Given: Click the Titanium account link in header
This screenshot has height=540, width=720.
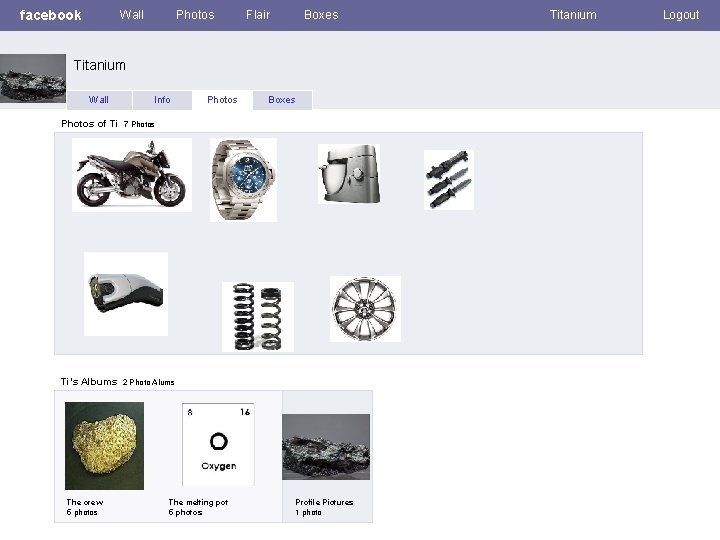Looking at the screenshot, I should tap(573, 15).
